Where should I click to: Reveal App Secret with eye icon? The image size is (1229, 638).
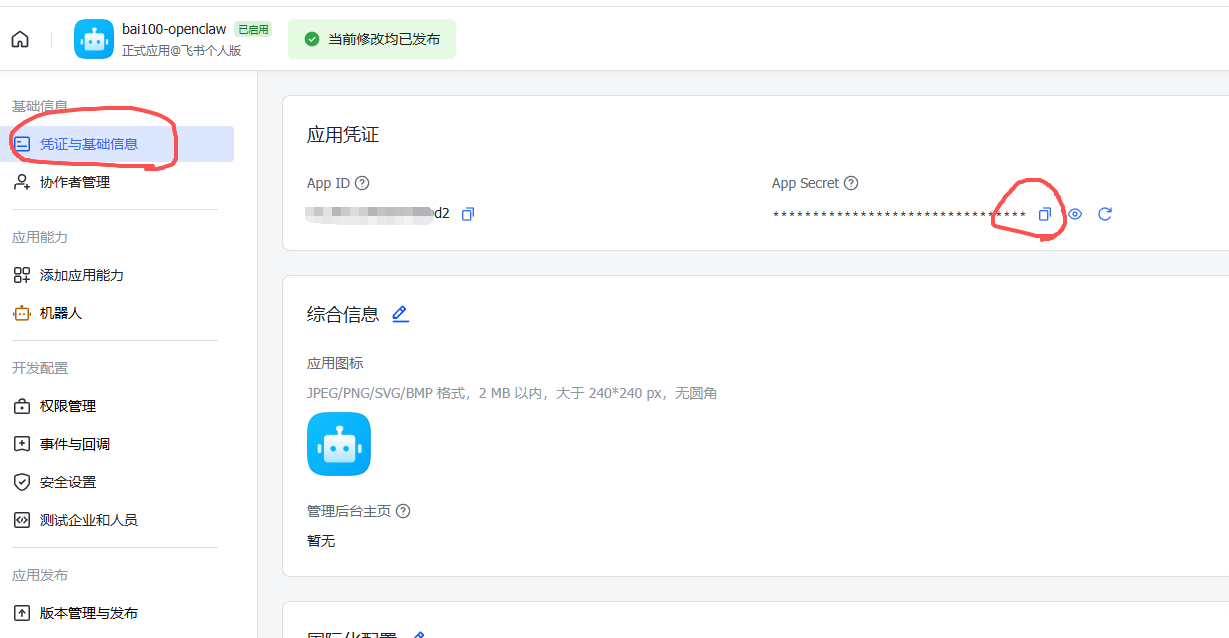[x=1075, y=214]
